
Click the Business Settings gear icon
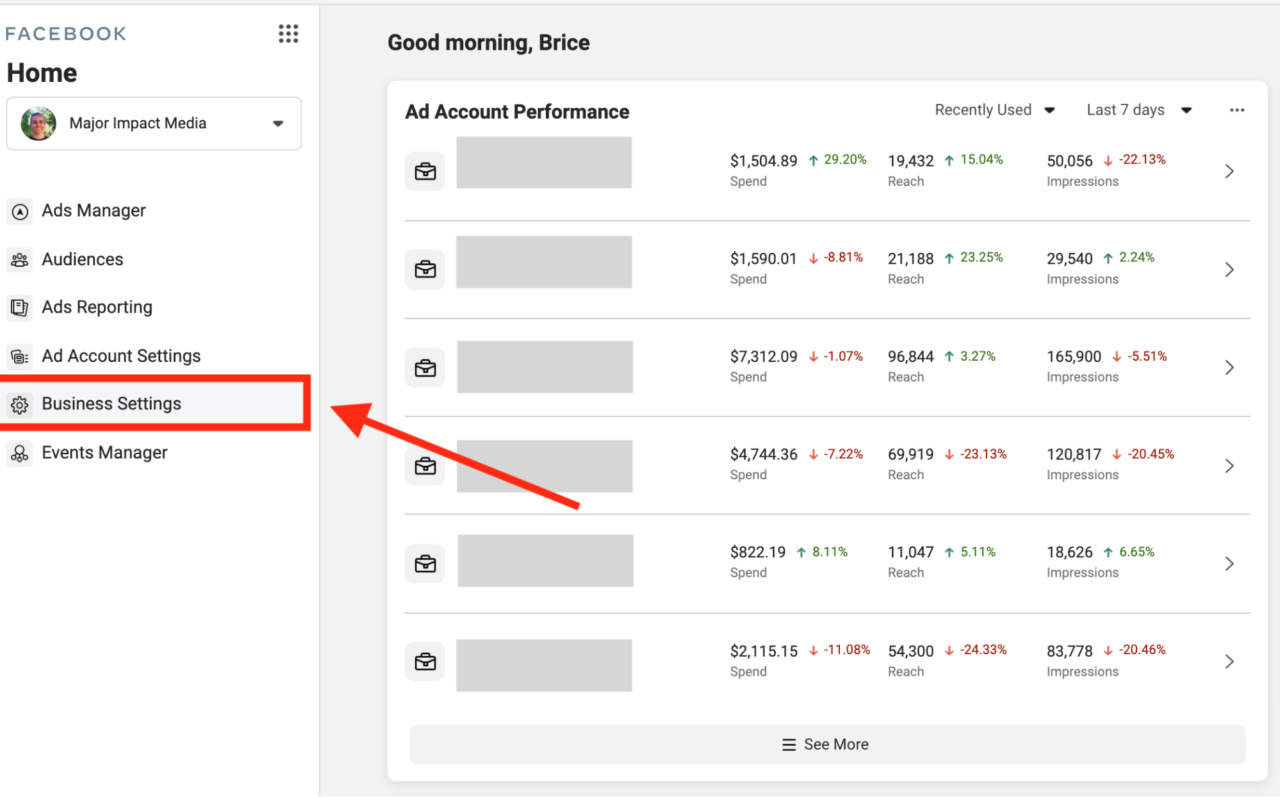tap(19, 405)
